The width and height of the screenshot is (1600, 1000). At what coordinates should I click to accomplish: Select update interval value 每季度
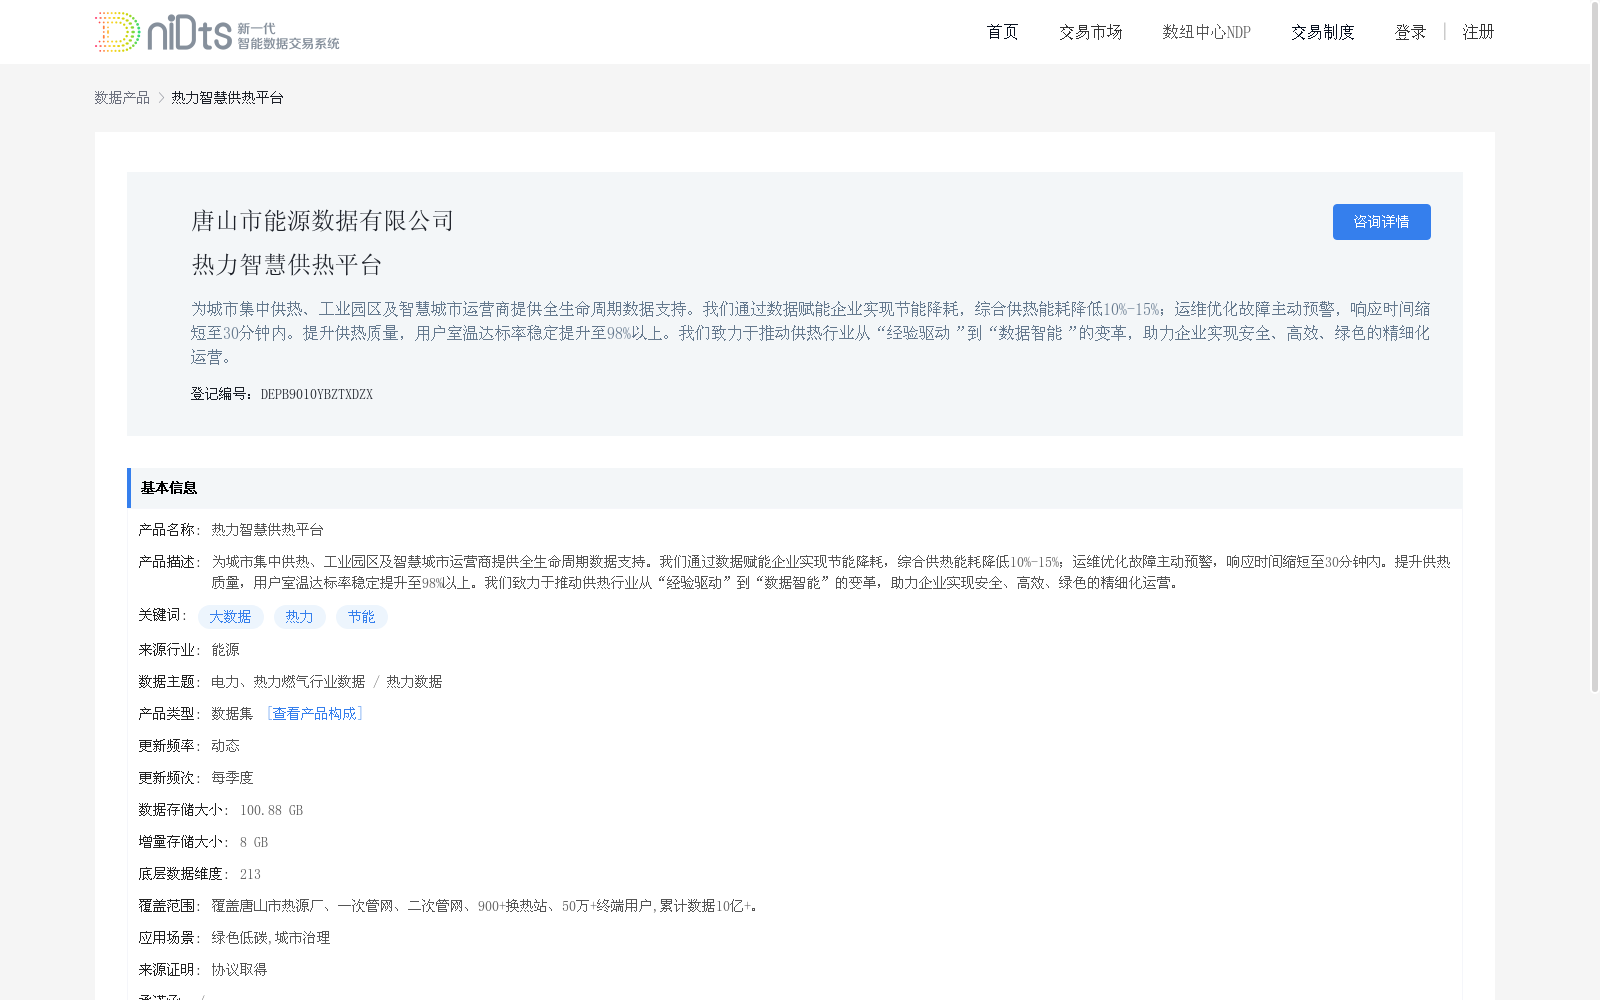point(232,777)
